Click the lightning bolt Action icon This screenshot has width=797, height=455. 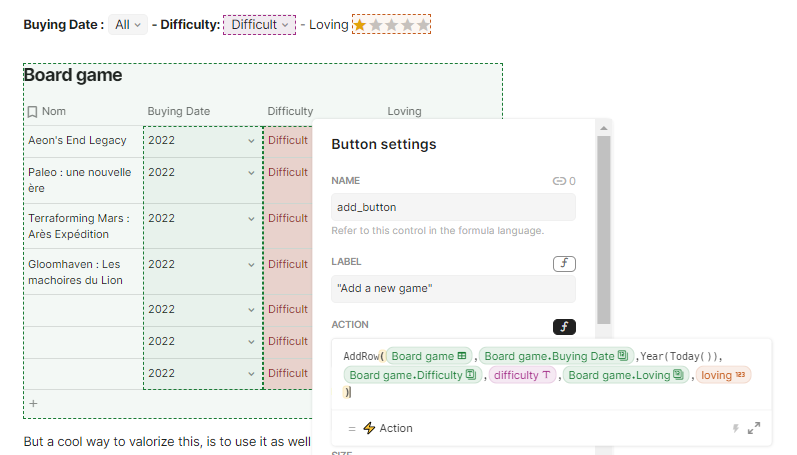pyautogui.click(x=369, y=428)
